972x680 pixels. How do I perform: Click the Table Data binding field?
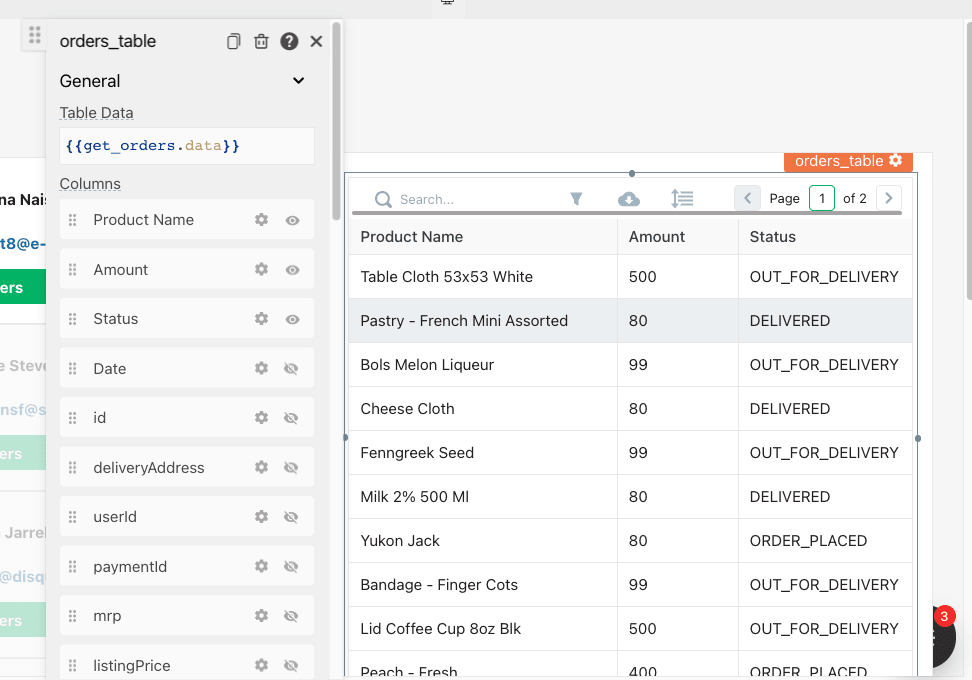click(x=186, y=146)
